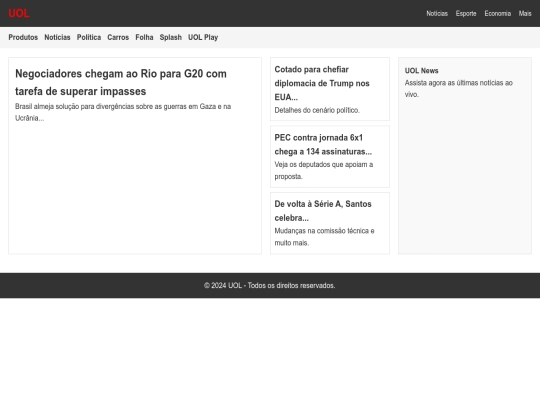Open Esporte in the top bar

pos(466,13)
